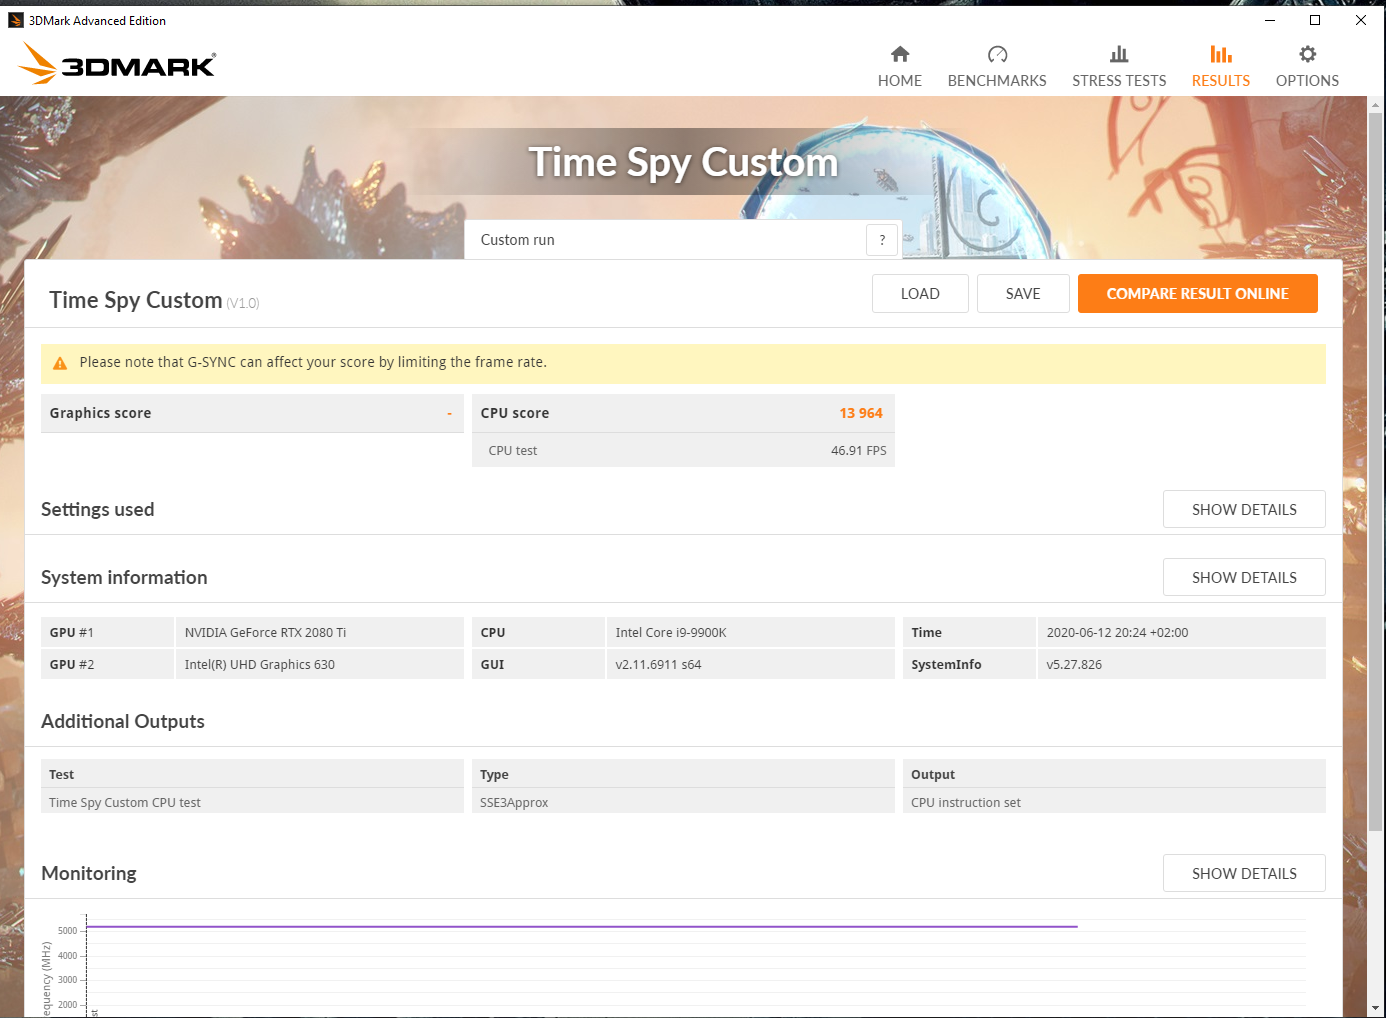
Task: Click the Stress Tests bar chart icon
Action: 1119,54
